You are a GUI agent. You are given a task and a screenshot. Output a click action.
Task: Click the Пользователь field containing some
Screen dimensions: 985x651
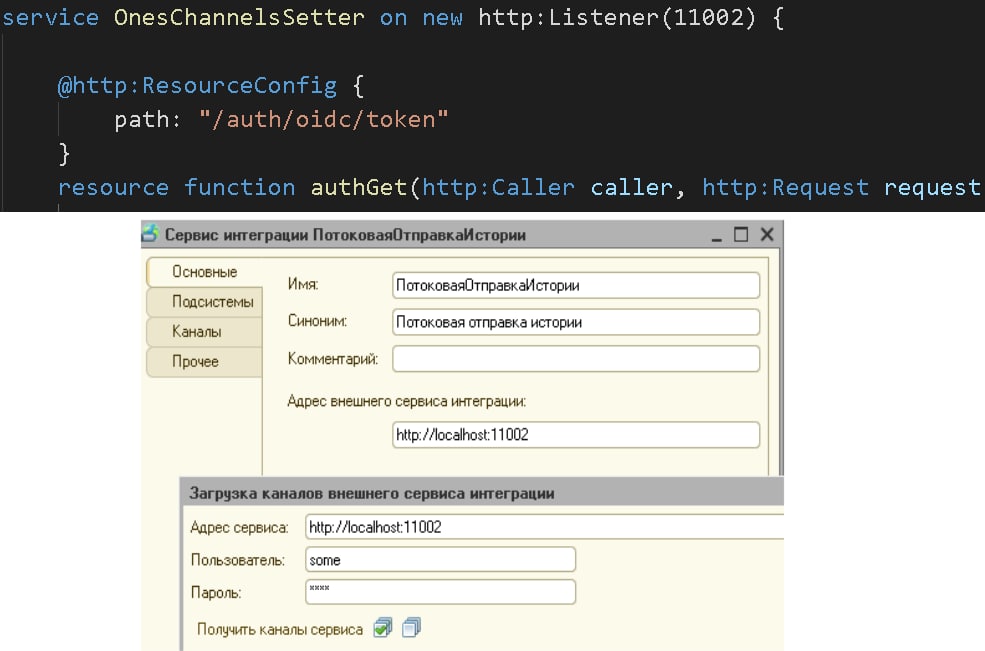(440, 559)
